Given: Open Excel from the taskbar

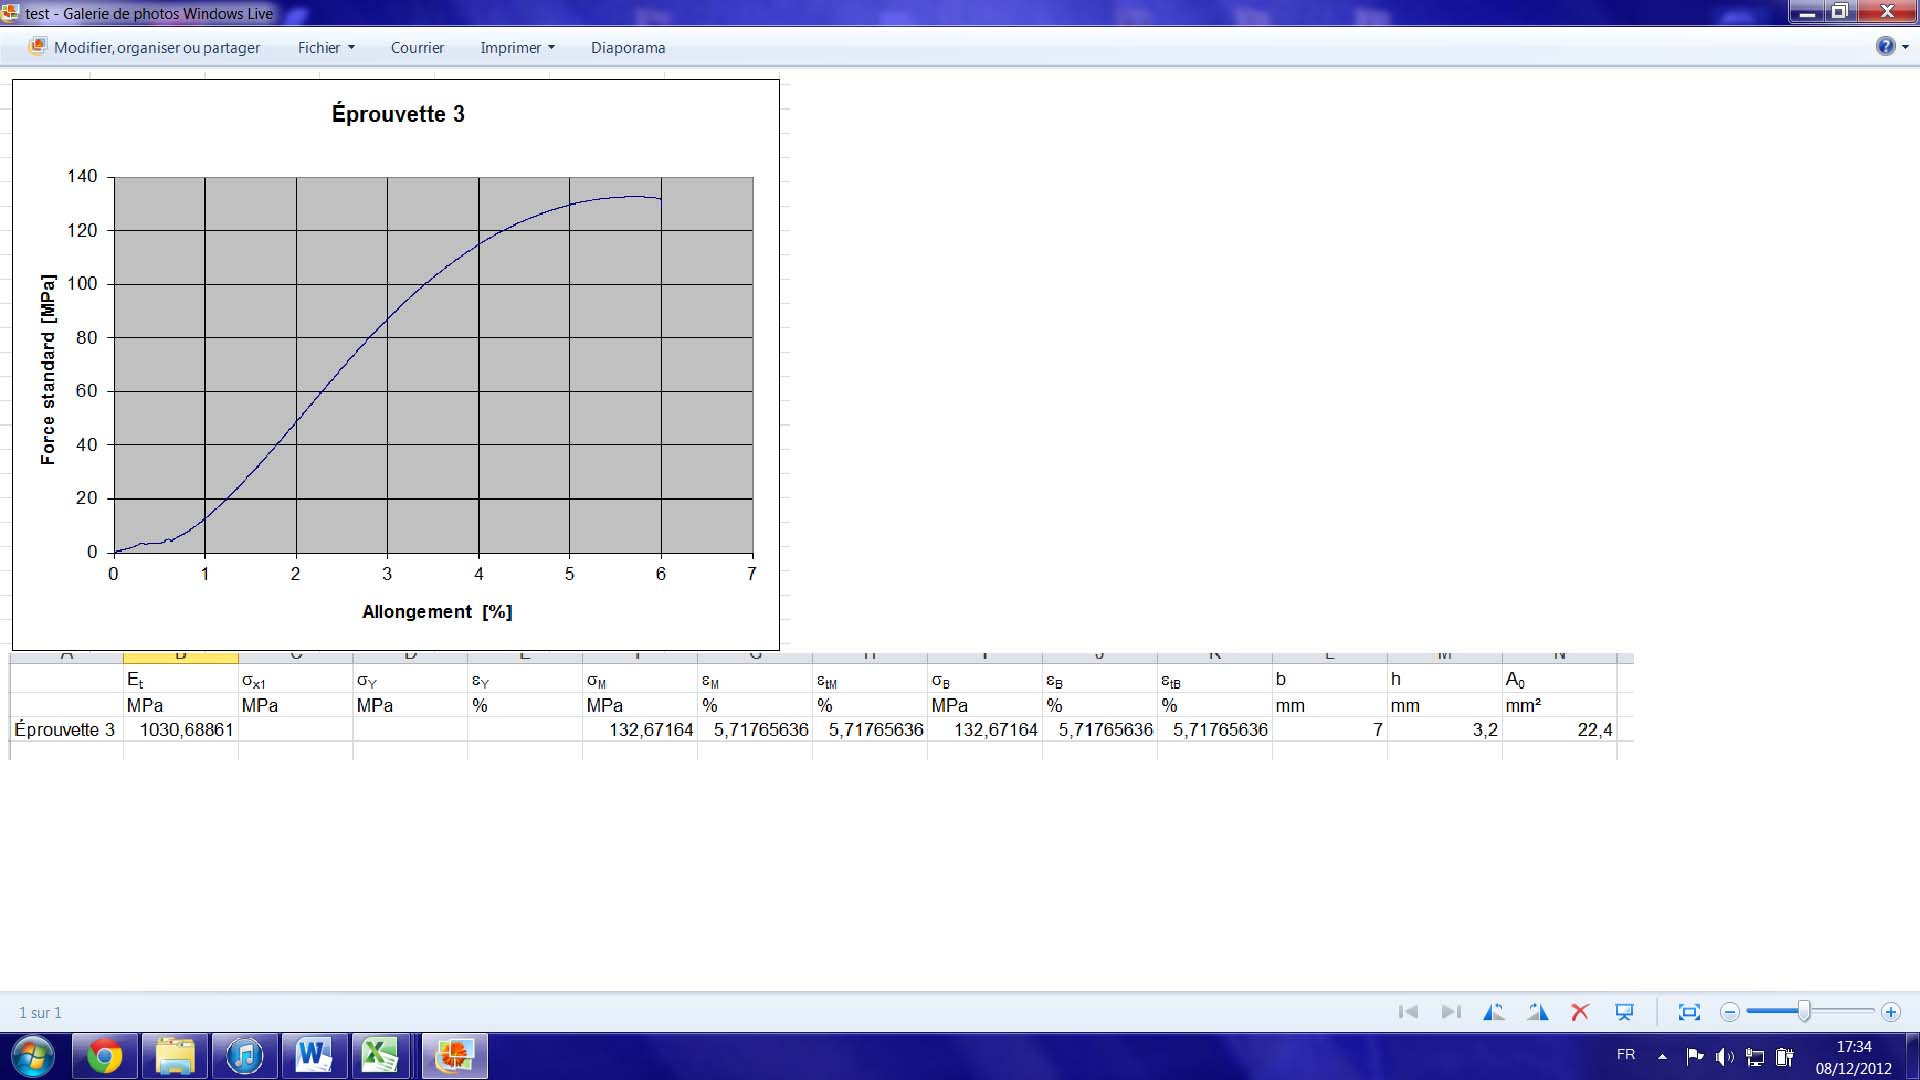Looking at the screenshot, I should (379, 1055).
